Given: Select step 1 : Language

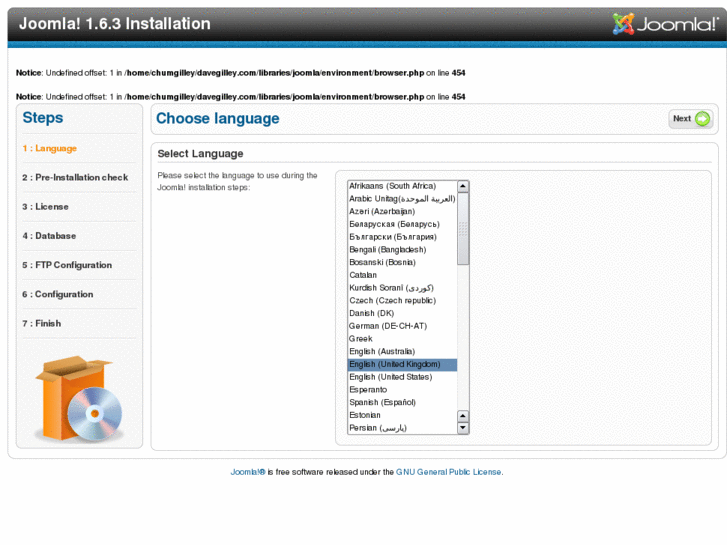Looking at the screenshot, I should click(50, 149).
